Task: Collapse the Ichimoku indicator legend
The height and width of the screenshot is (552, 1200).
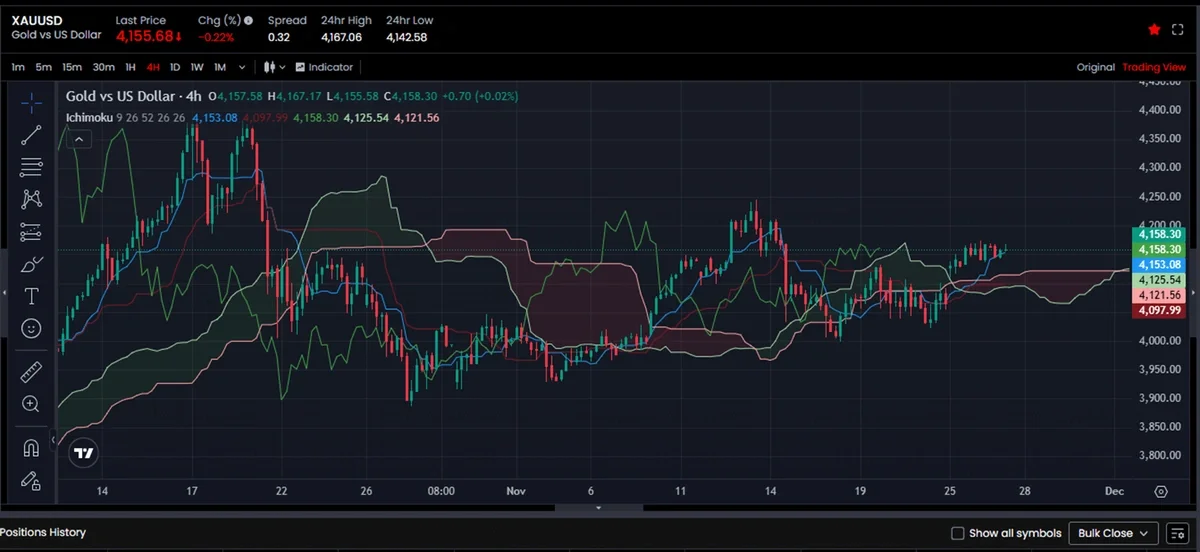Action: (x=77, y=140)
